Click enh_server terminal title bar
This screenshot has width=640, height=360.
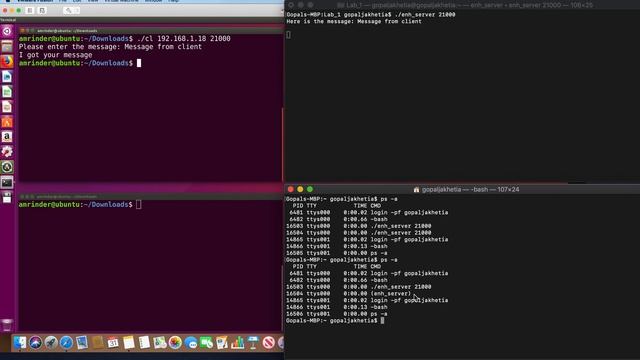(x=462, y=5)
